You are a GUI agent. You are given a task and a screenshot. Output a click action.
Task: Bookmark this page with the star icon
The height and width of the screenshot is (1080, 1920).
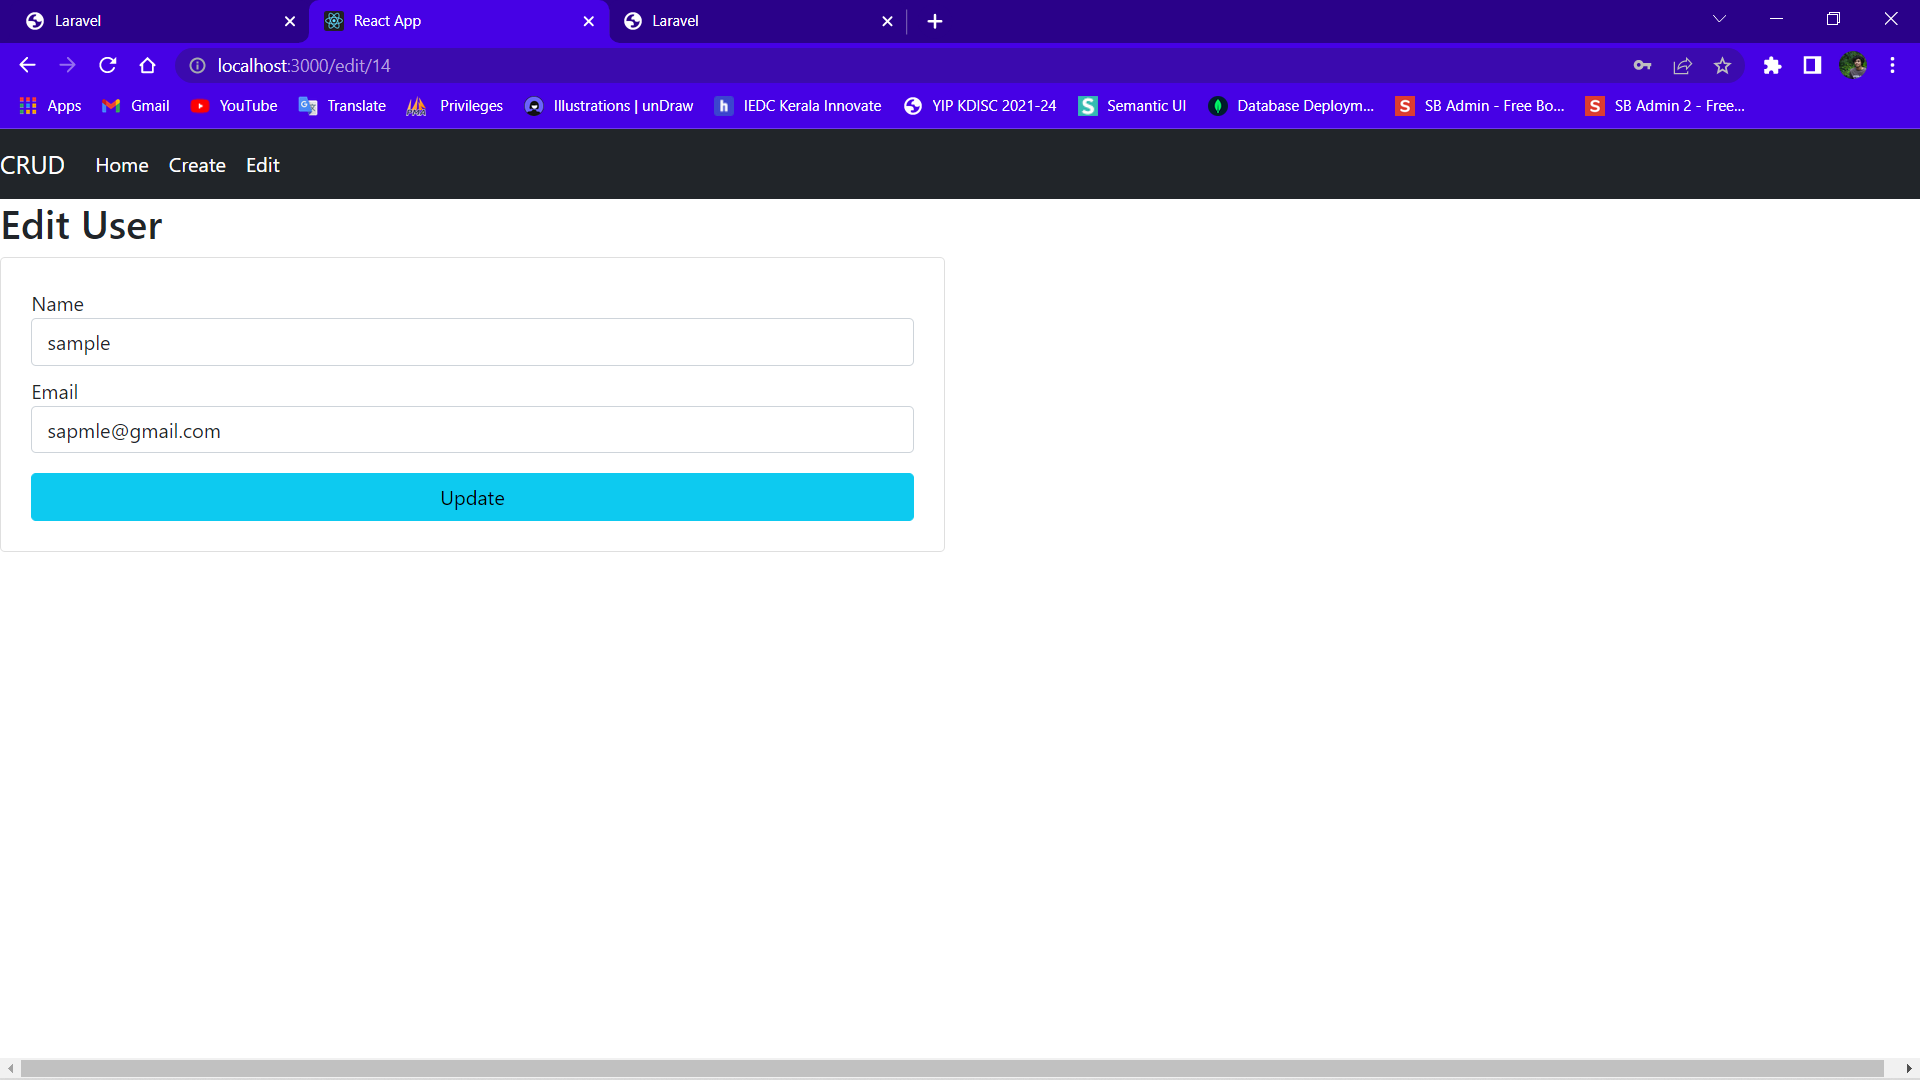(1722, 65)
